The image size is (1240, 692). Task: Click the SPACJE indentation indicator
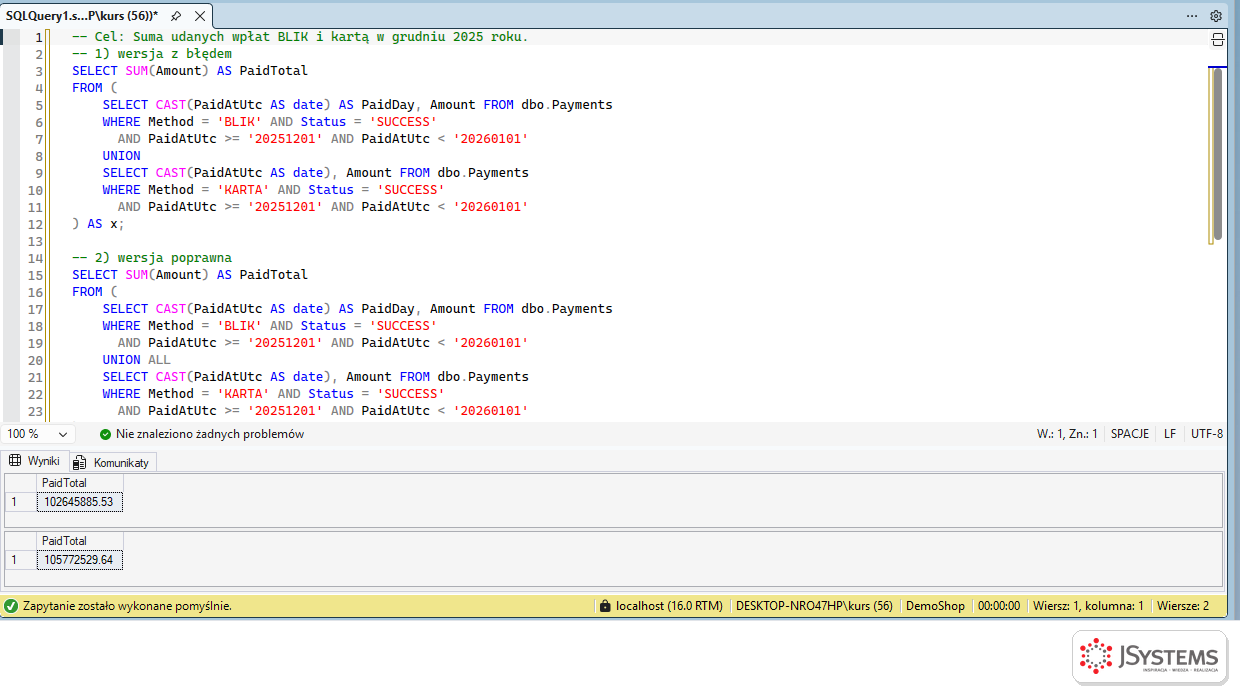(1130, 435)
